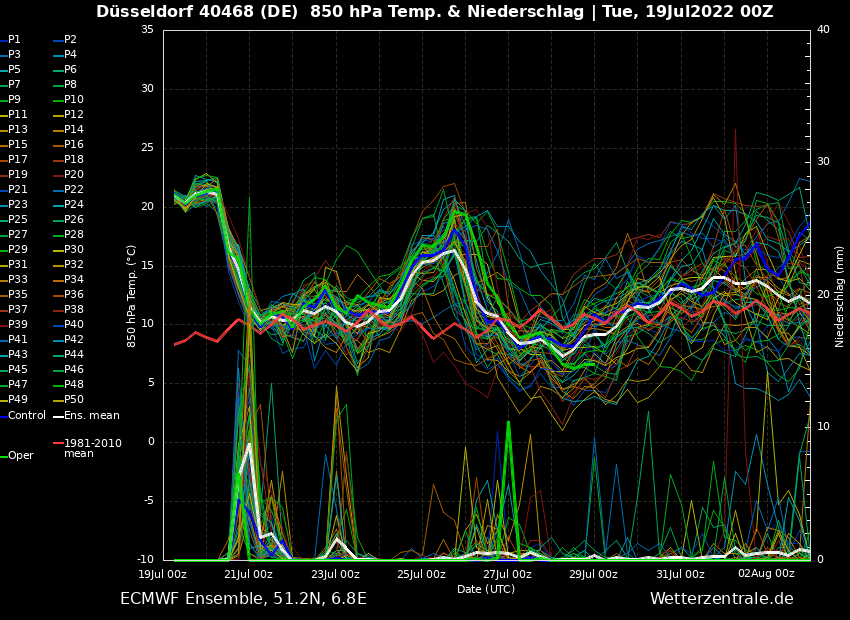The width and height of the screenshot is (850, 620).
Task: Click the P12 legend entry
Action: pos(74,114)
